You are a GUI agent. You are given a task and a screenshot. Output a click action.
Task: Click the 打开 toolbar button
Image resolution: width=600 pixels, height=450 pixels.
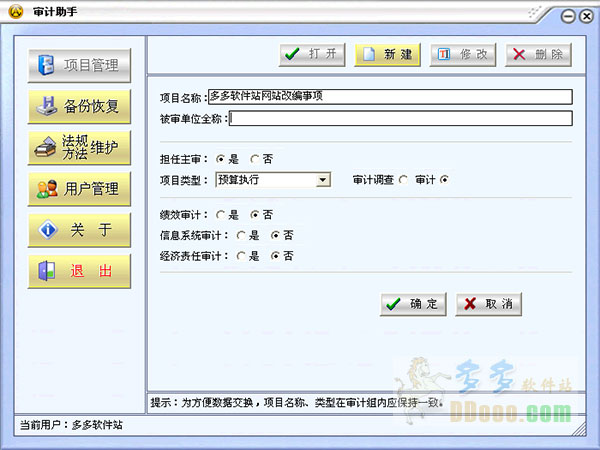tap(312, 55)
